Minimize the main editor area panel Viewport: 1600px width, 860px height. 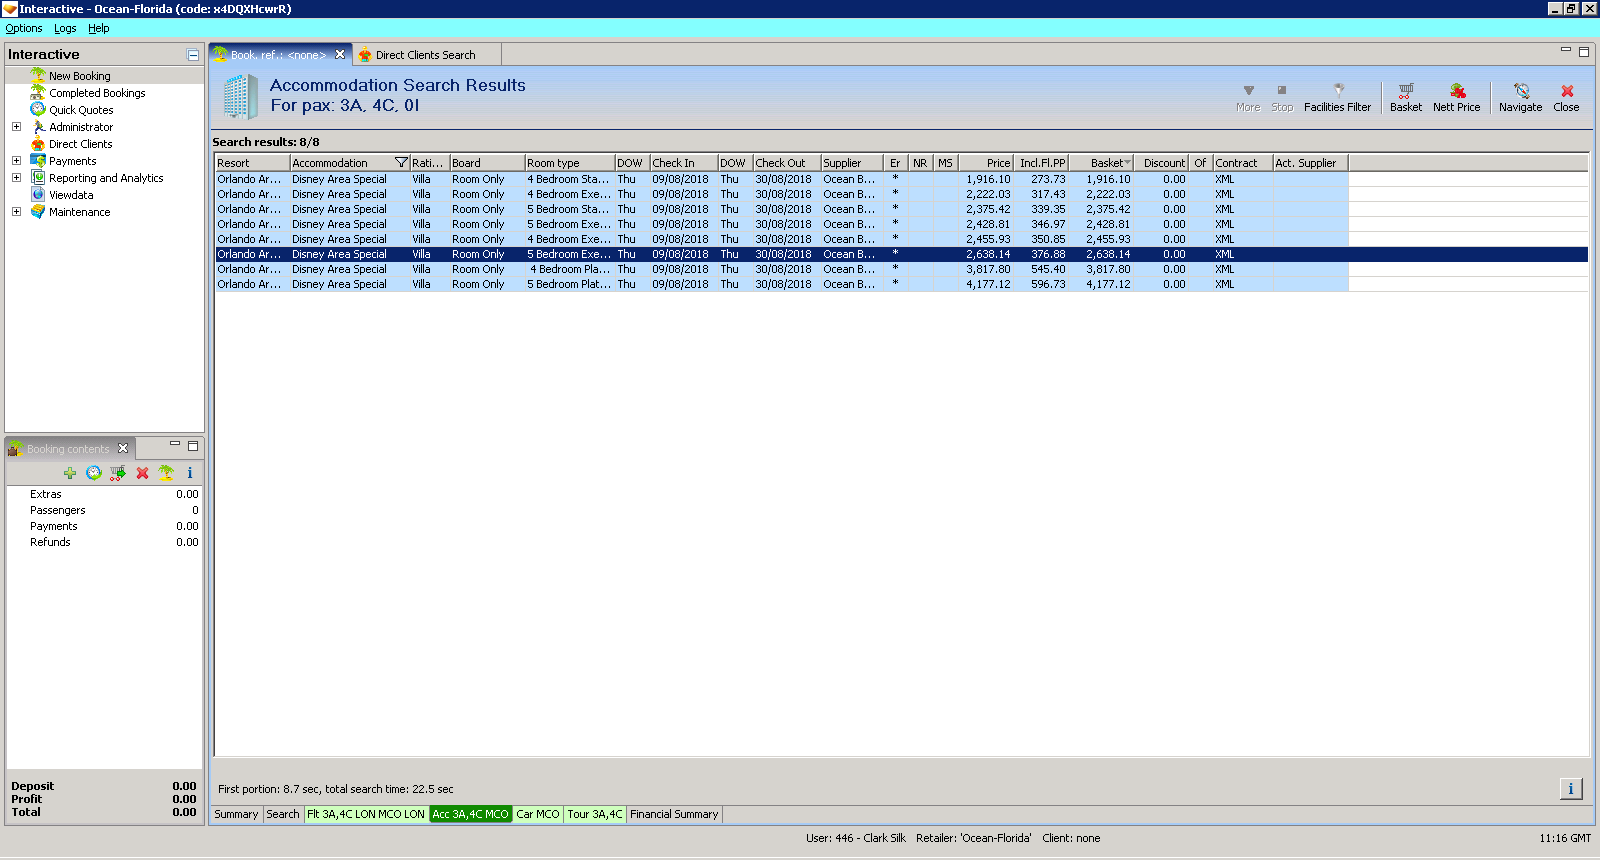(x=1566, y=50)
